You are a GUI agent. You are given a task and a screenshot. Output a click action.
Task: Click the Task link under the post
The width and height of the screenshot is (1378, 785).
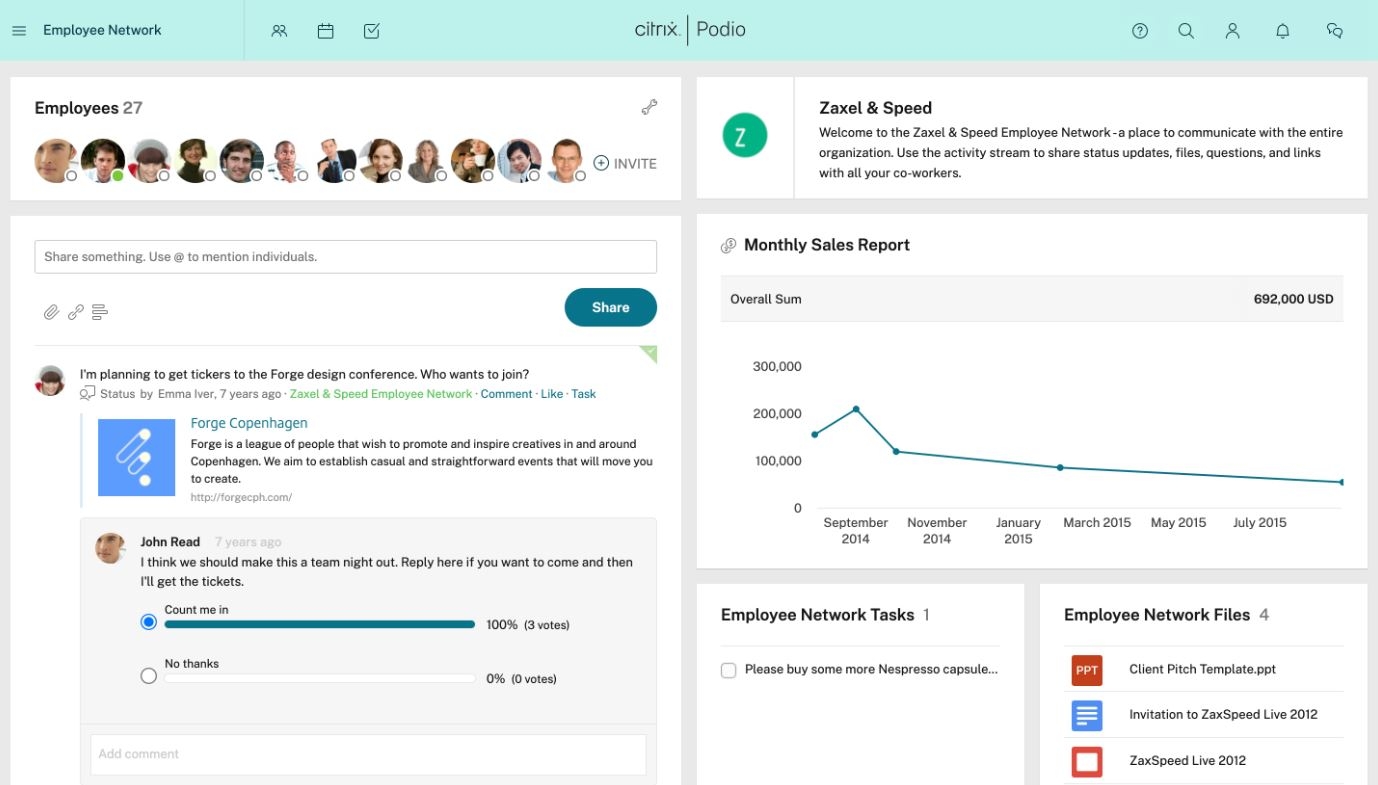[x=584, y=394]
